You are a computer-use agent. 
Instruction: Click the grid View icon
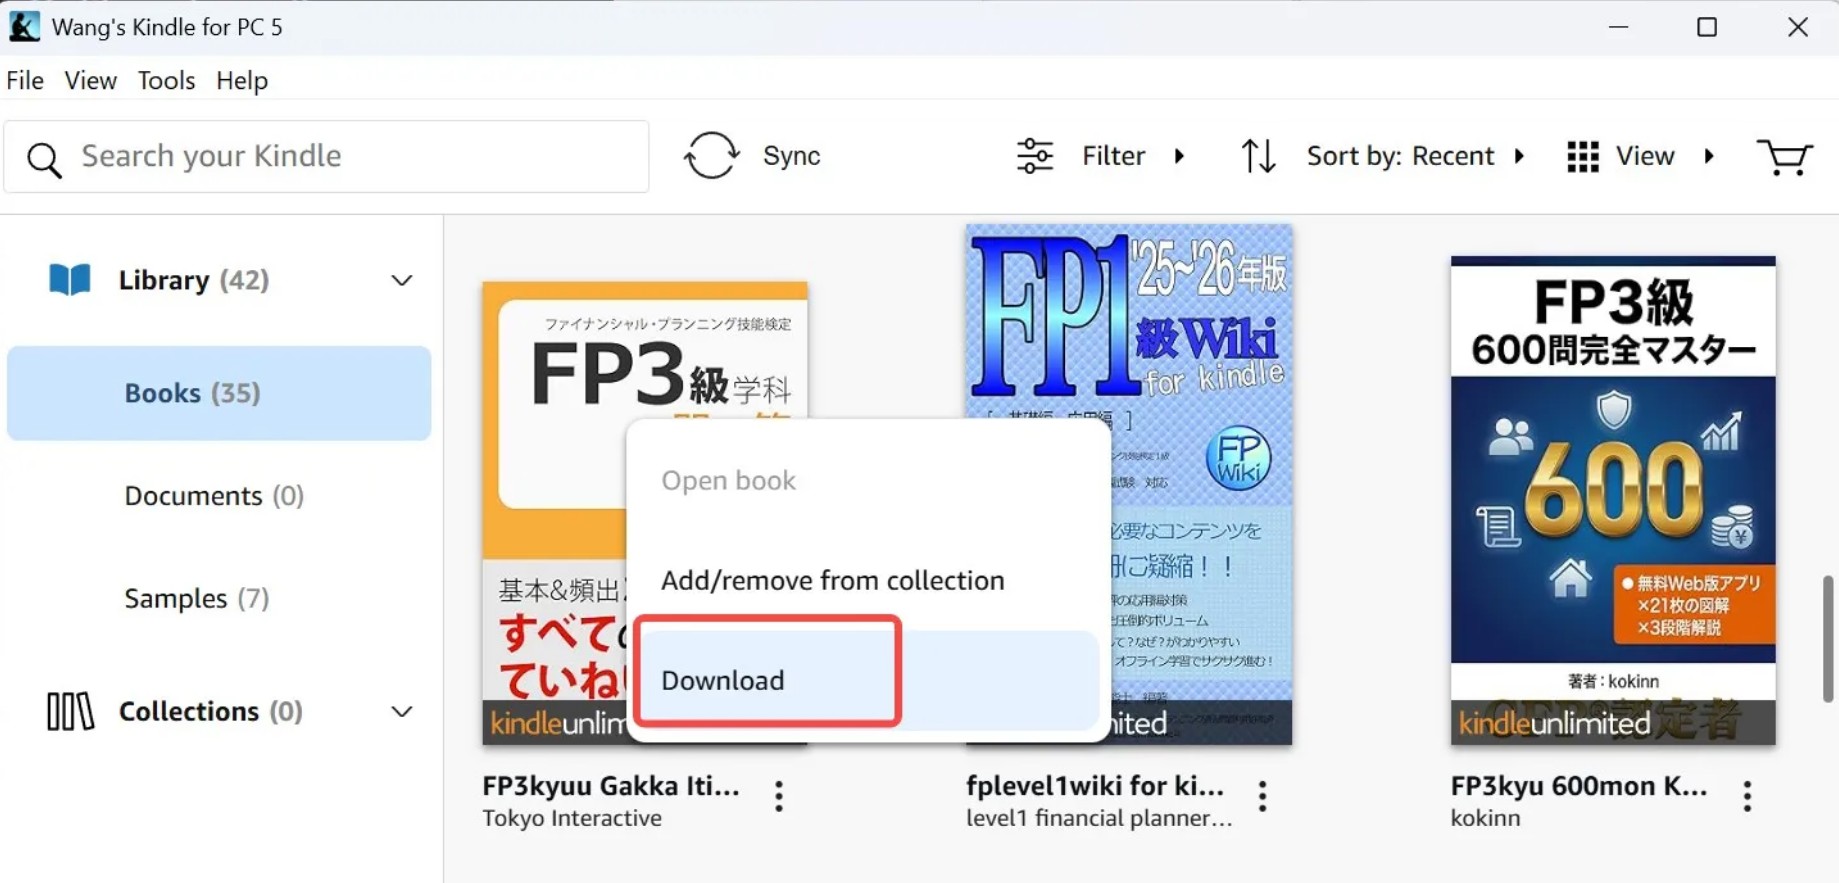coord(1583,157)
